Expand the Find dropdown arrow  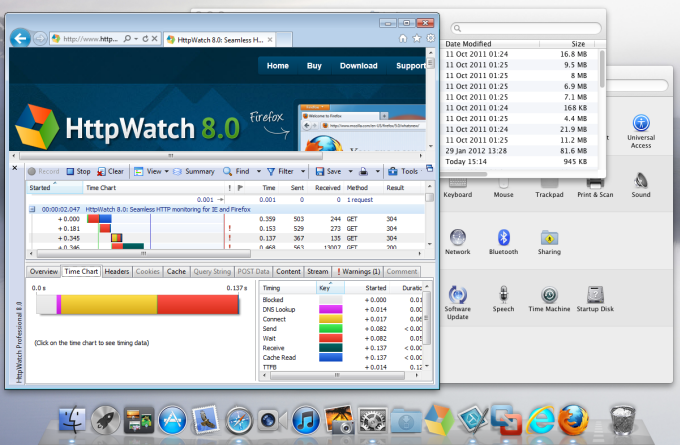[x=259, y=171]
